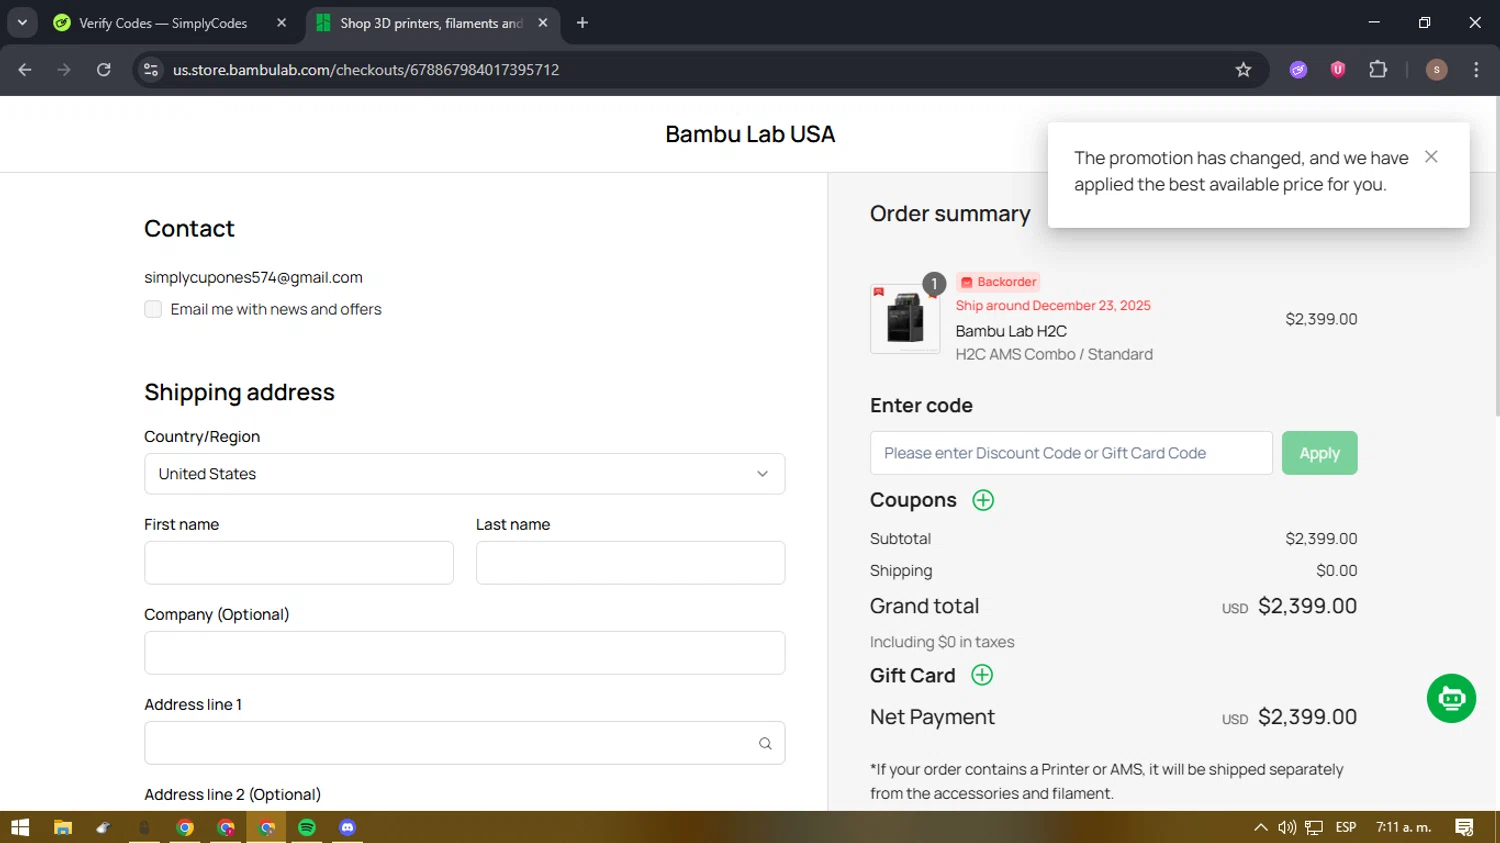Close the Verify Codes SimplyCodes tab
The width and height of the screenshot is (1500, 843).
pos(281,23)
